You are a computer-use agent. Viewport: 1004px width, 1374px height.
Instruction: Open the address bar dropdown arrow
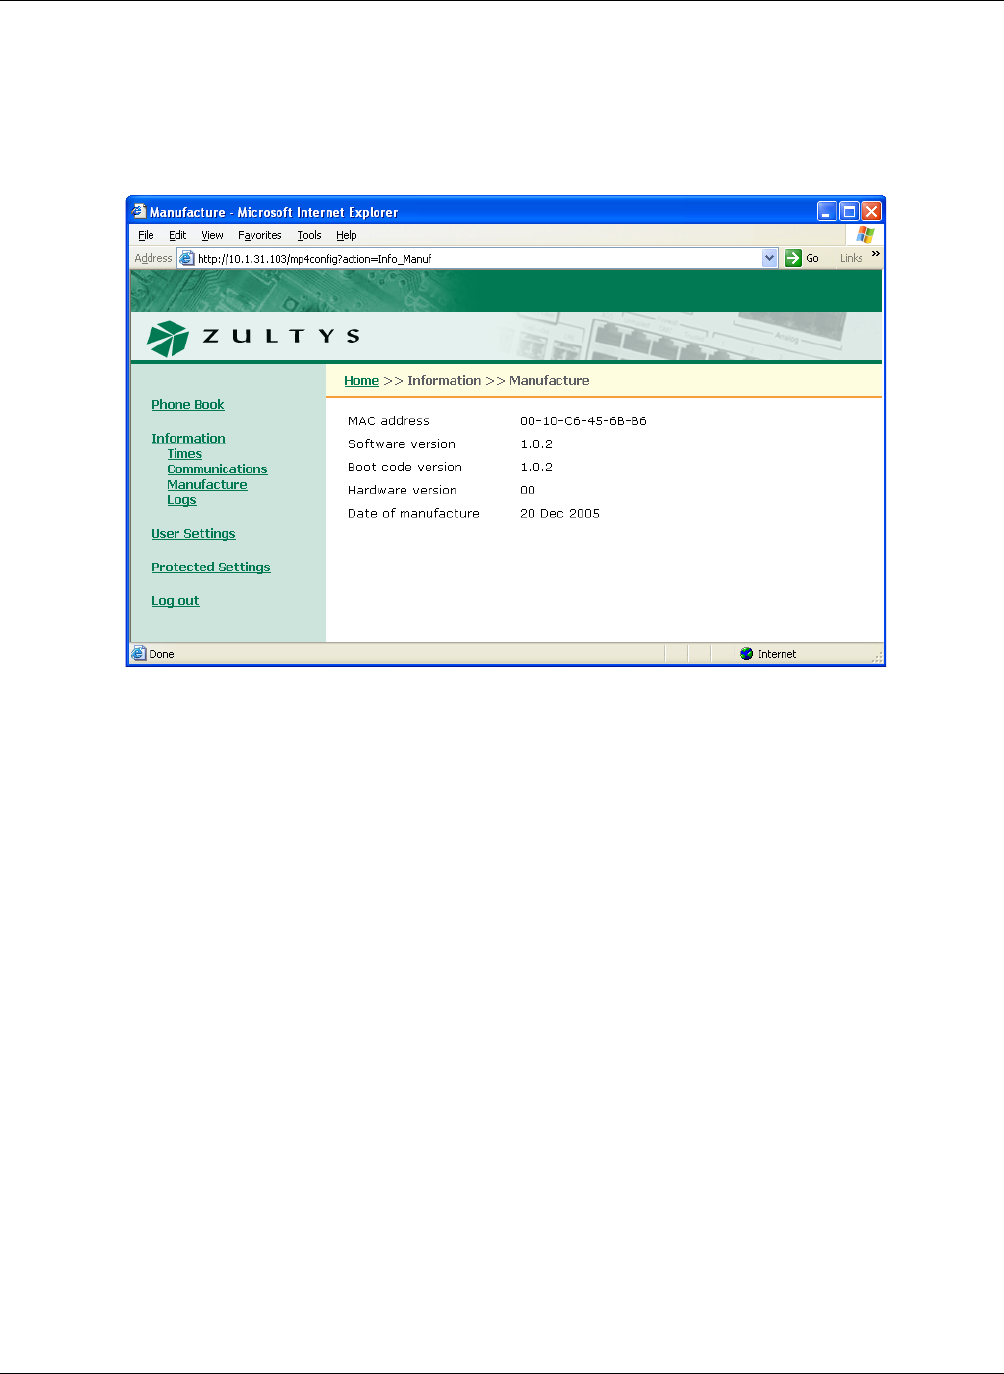769,258
